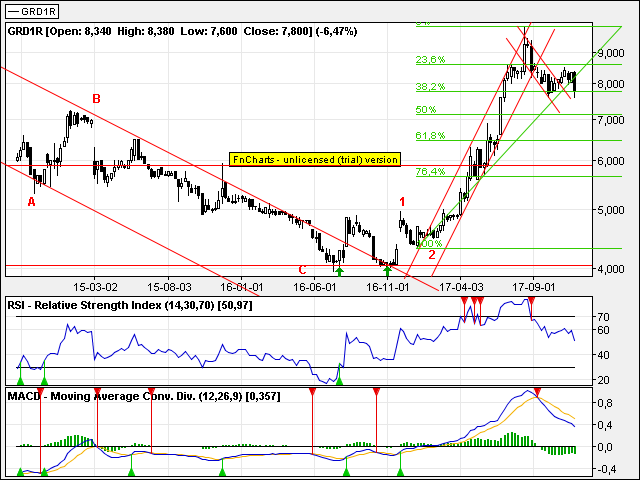Click the MACD red sell marker near 17-09-01
The width and height of the screenshot is (640, 480).
pyautogui.click(x=538, y=392)
